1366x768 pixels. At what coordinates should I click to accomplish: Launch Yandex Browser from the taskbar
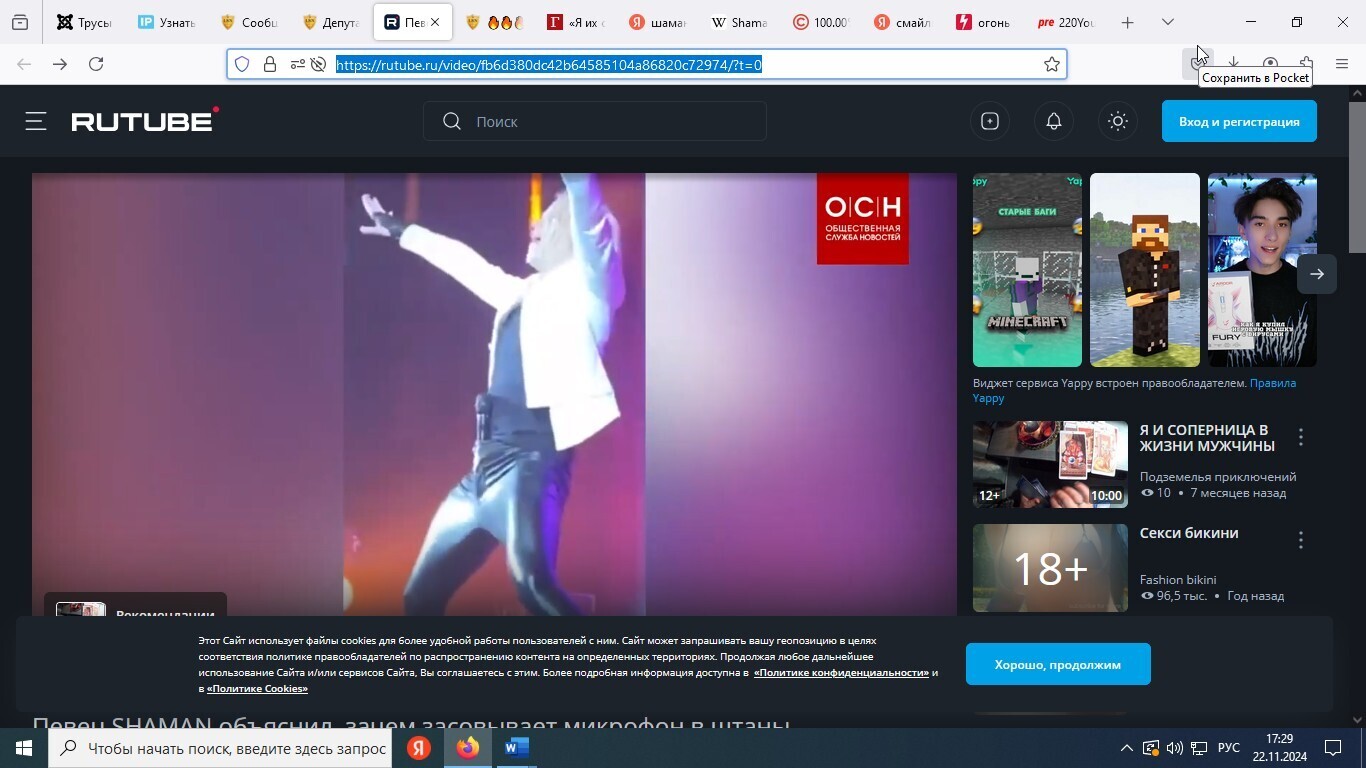coord(419,748)
